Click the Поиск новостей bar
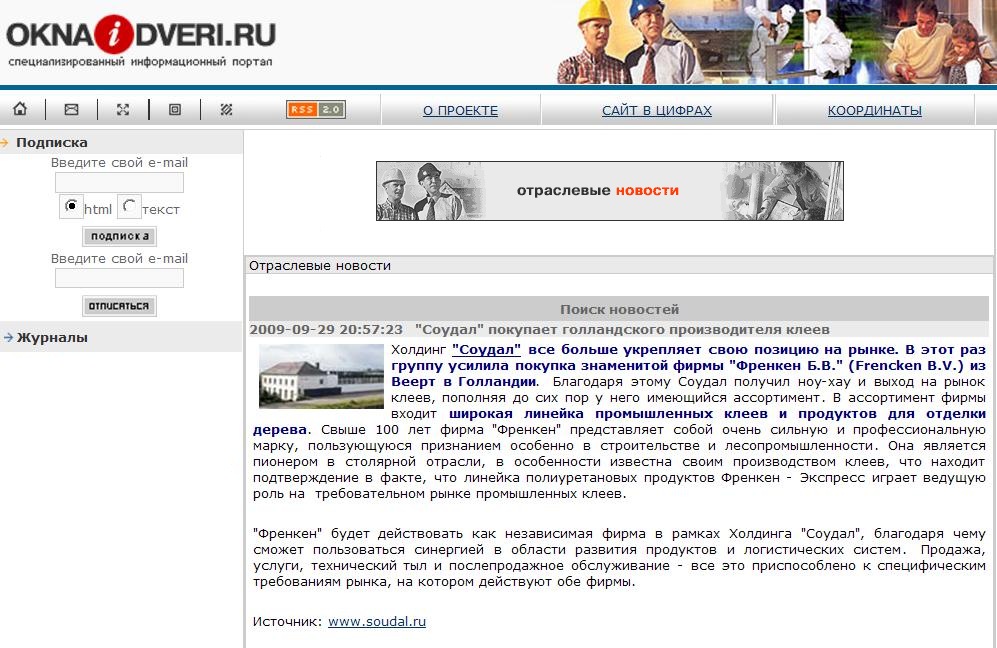The height and width of the screenshot is (648, 997). pyautogui.click(x=620, y=309)
